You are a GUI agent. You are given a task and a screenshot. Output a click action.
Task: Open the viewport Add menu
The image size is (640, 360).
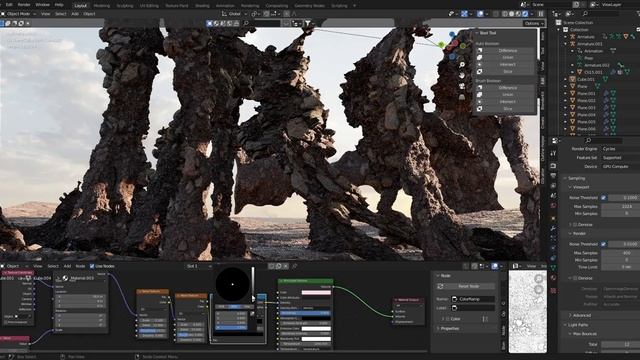(75, 13)
